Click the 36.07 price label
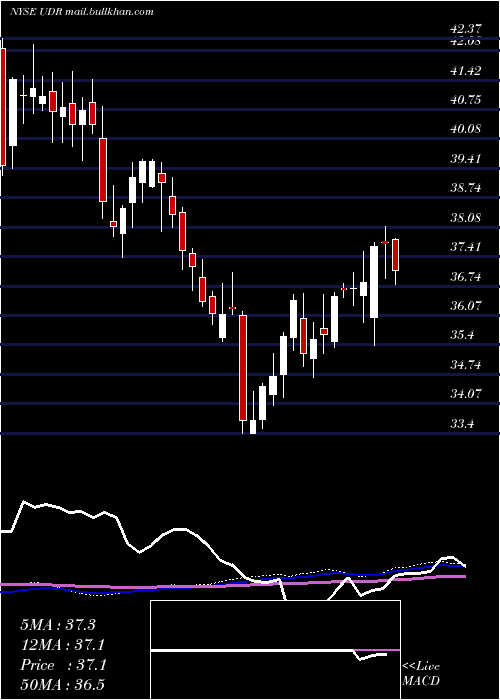This screenshot has width=500, height=700. [x=466, y=306]
